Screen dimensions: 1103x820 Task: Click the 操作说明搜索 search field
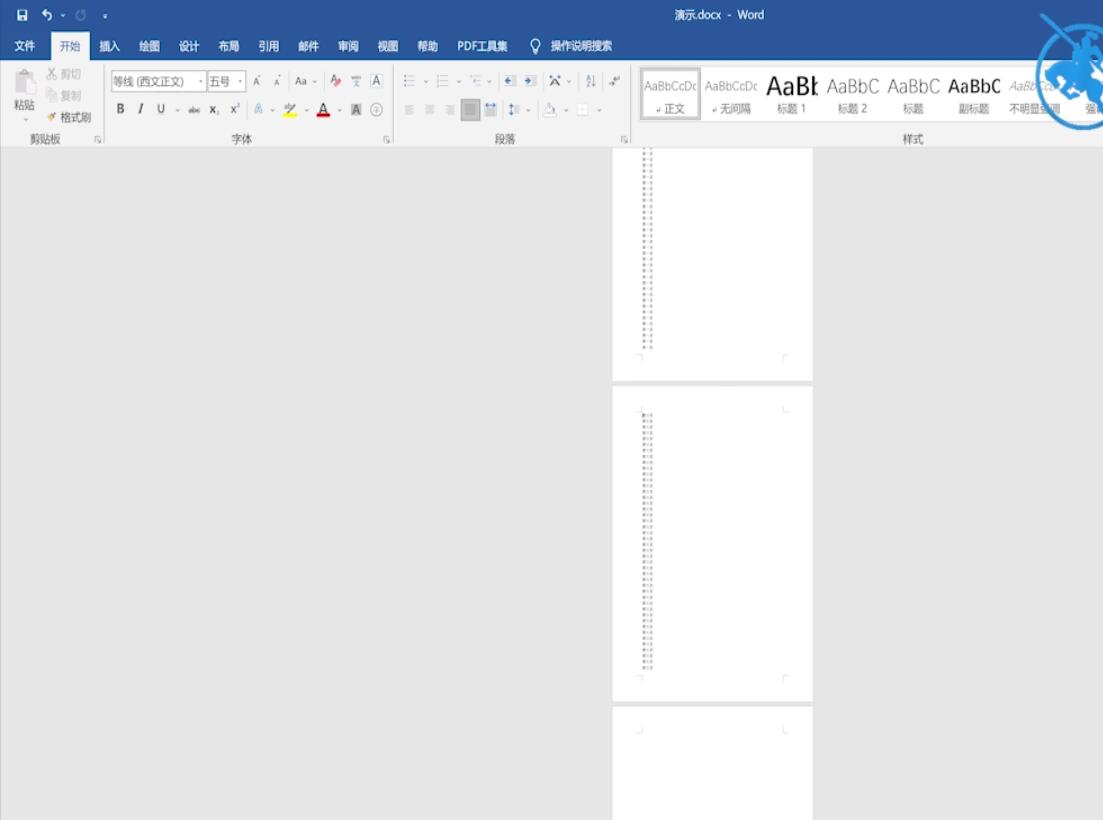pos(581,46)
